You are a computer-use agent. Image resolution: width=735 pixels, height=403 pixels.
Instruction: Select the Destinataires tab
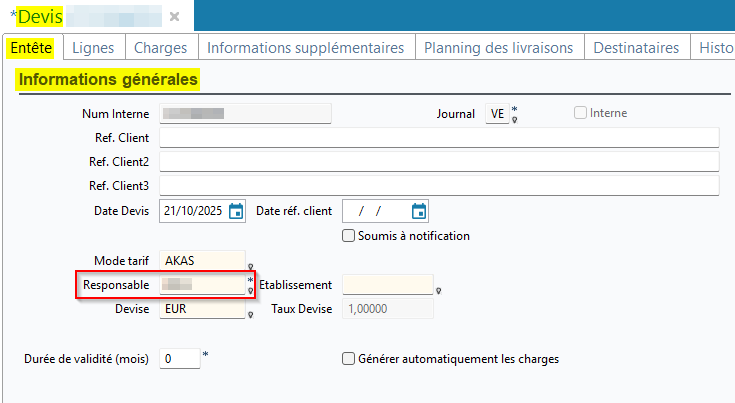[636, 47]
